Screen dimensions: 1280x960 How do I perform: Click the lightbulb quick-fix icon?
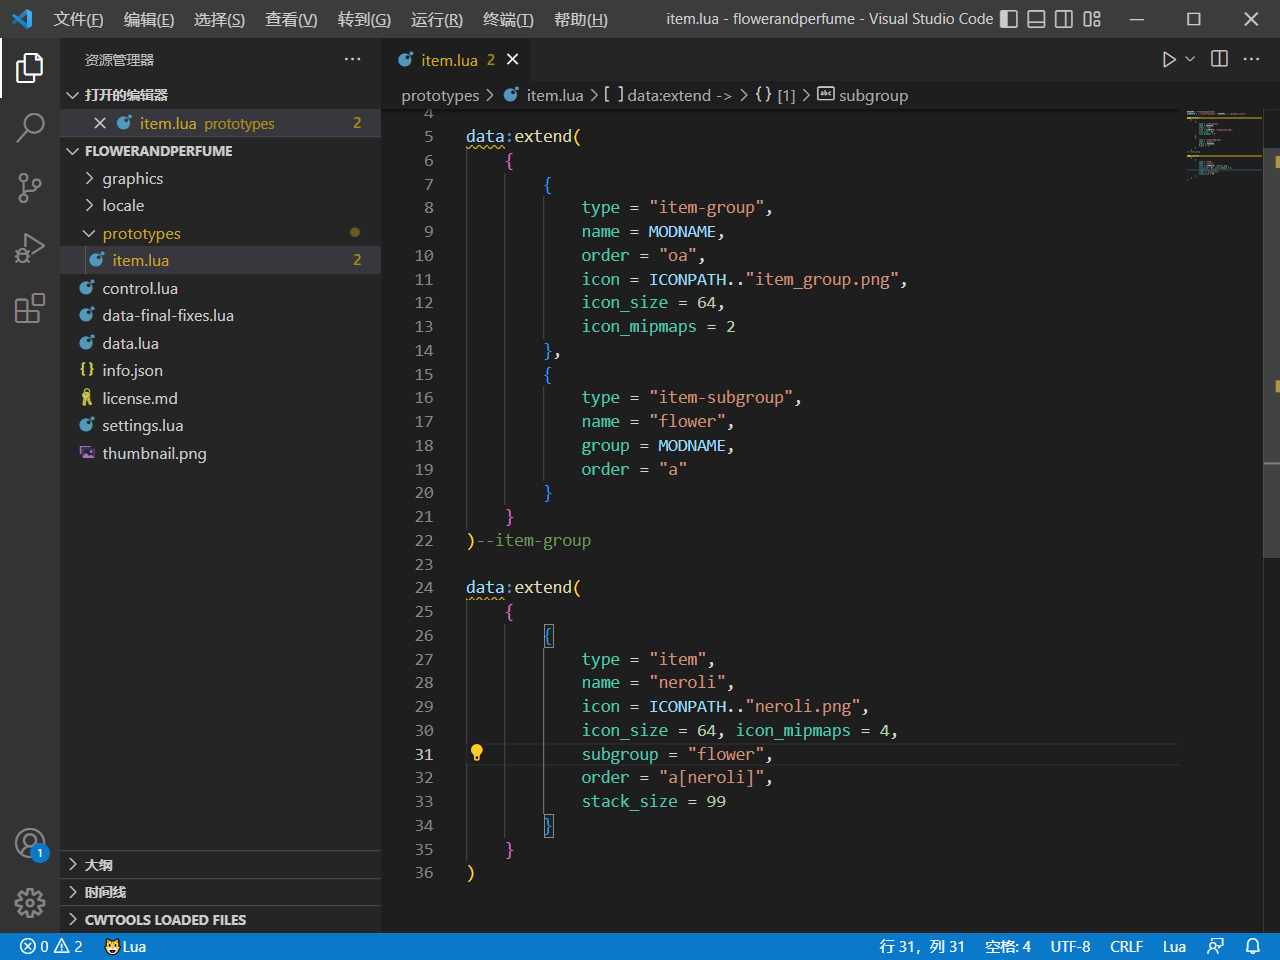coord(477,753)
